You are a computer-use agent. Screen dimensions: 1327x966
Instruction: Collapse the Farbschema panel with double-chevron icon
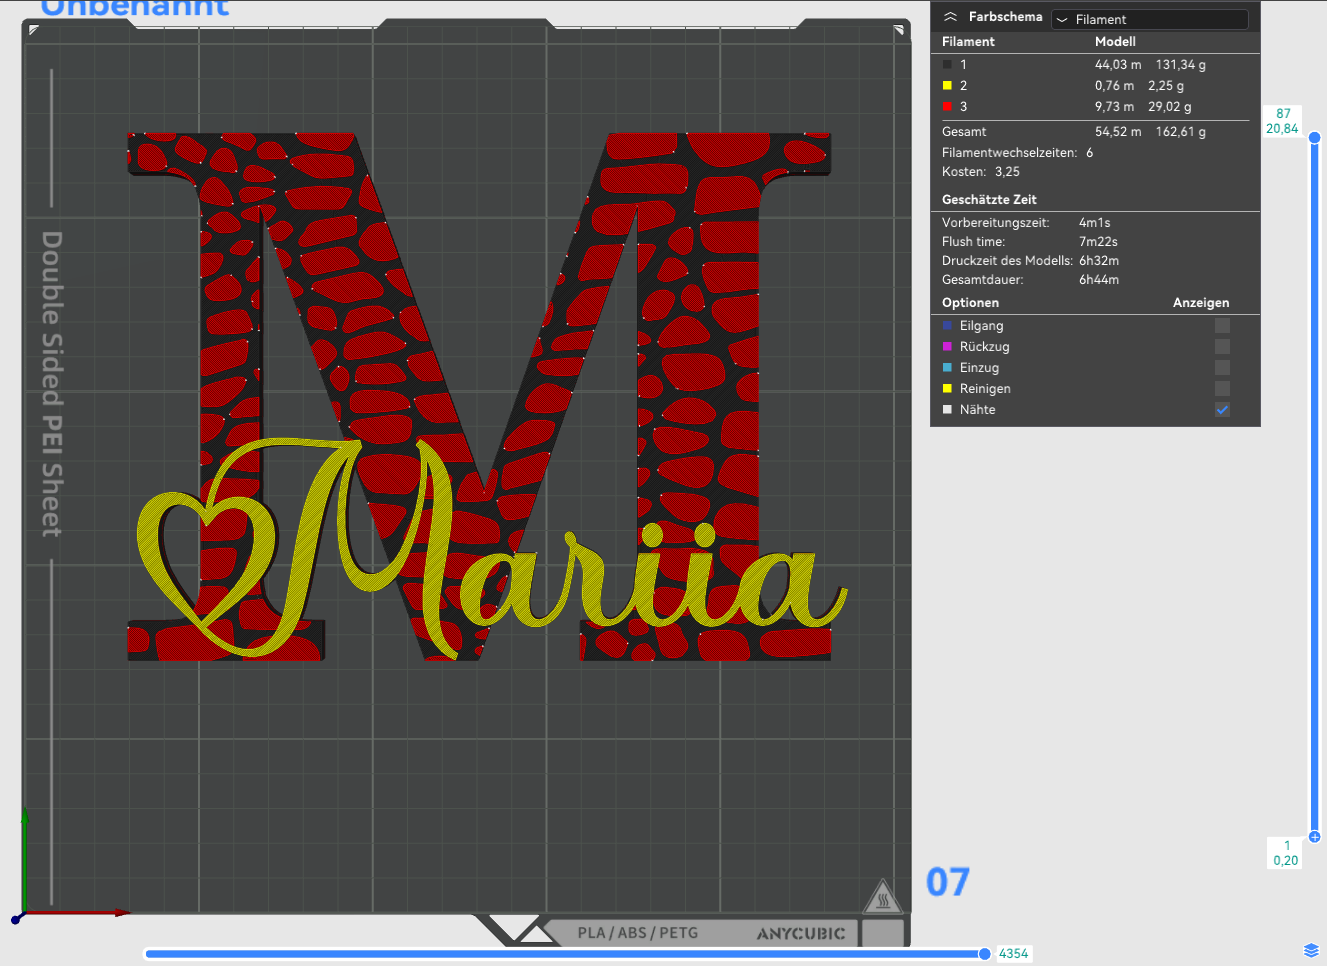click(950, 17)
